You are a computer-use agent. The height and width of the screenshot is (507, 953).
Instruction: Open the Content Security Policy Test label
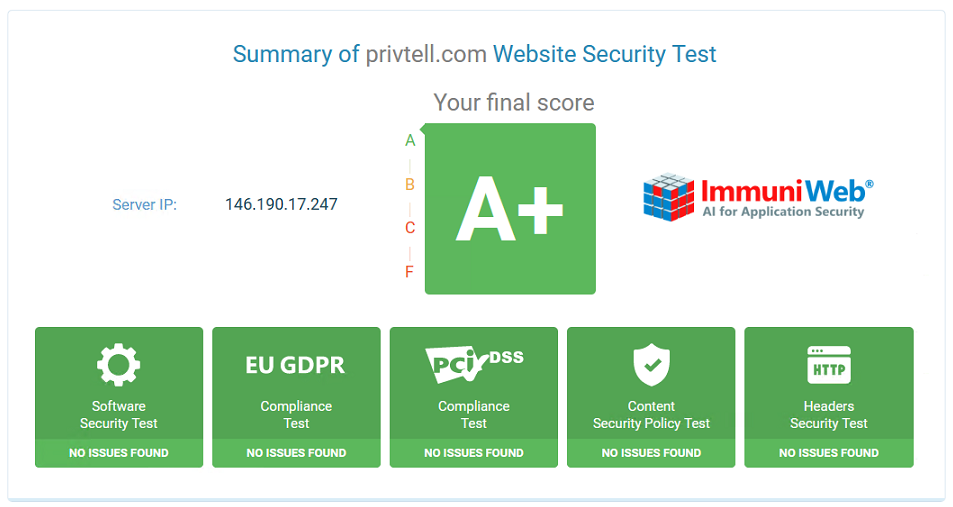click(651, 415)
